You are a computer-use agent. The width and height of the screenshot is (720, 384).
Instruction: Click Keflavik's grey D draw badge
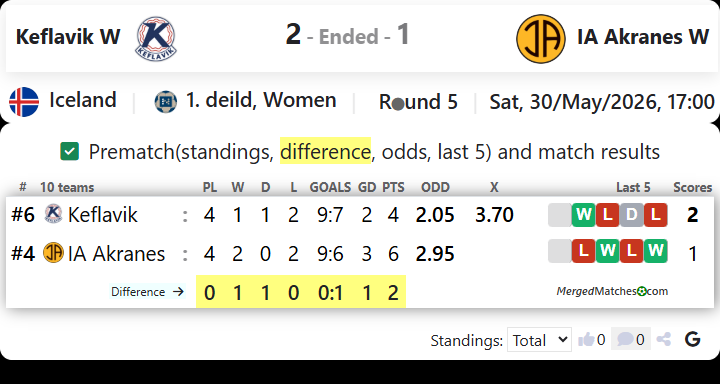coord(631,215)
